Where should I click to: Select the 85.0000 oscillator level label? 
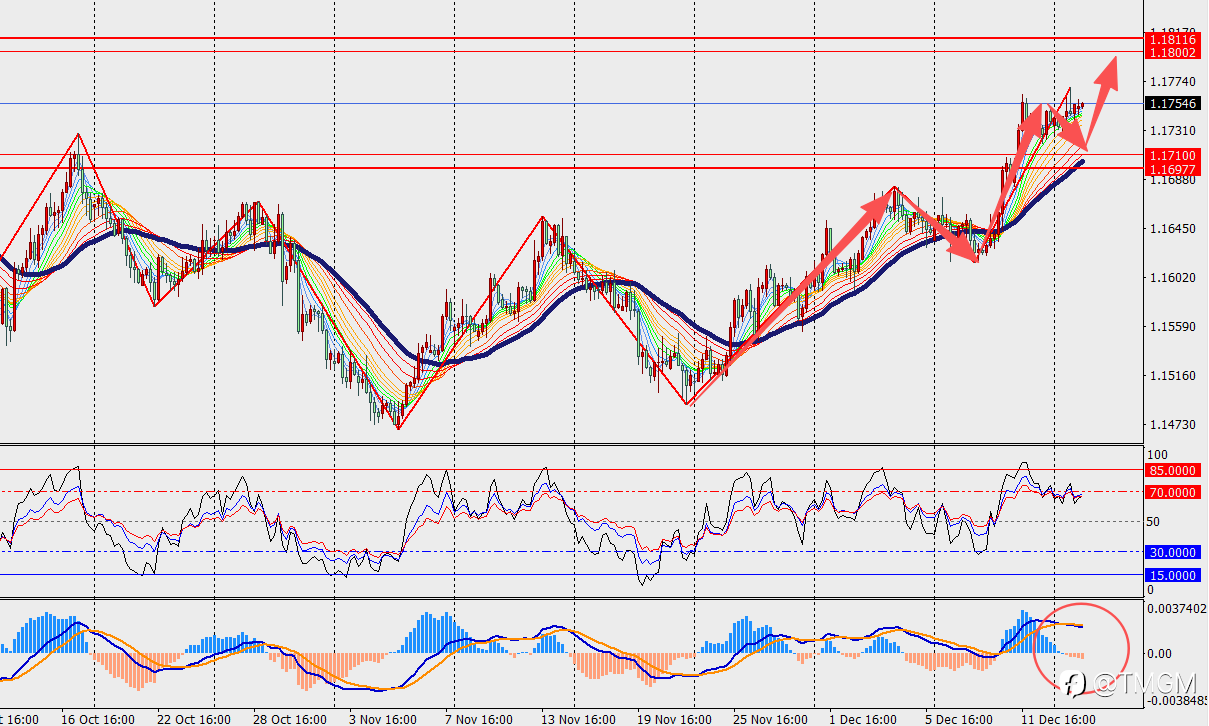coord(1173,470)
